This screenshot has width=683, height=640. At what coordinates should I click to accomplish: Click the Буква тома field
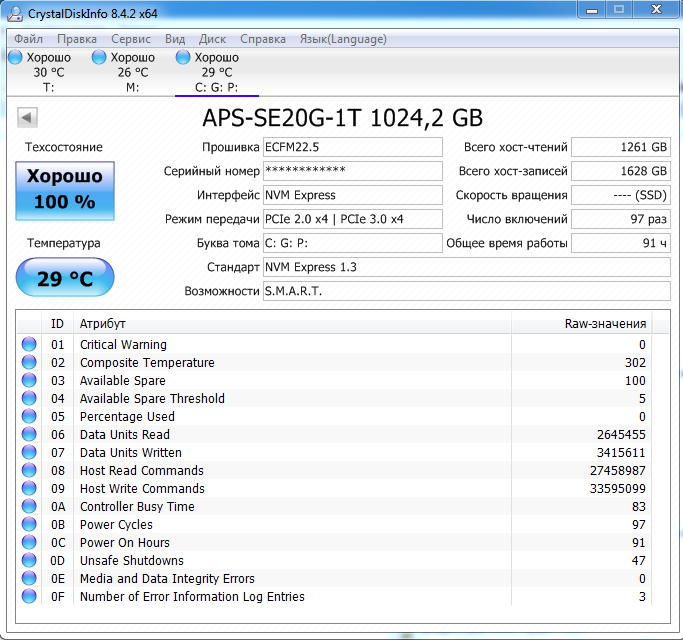353,243
